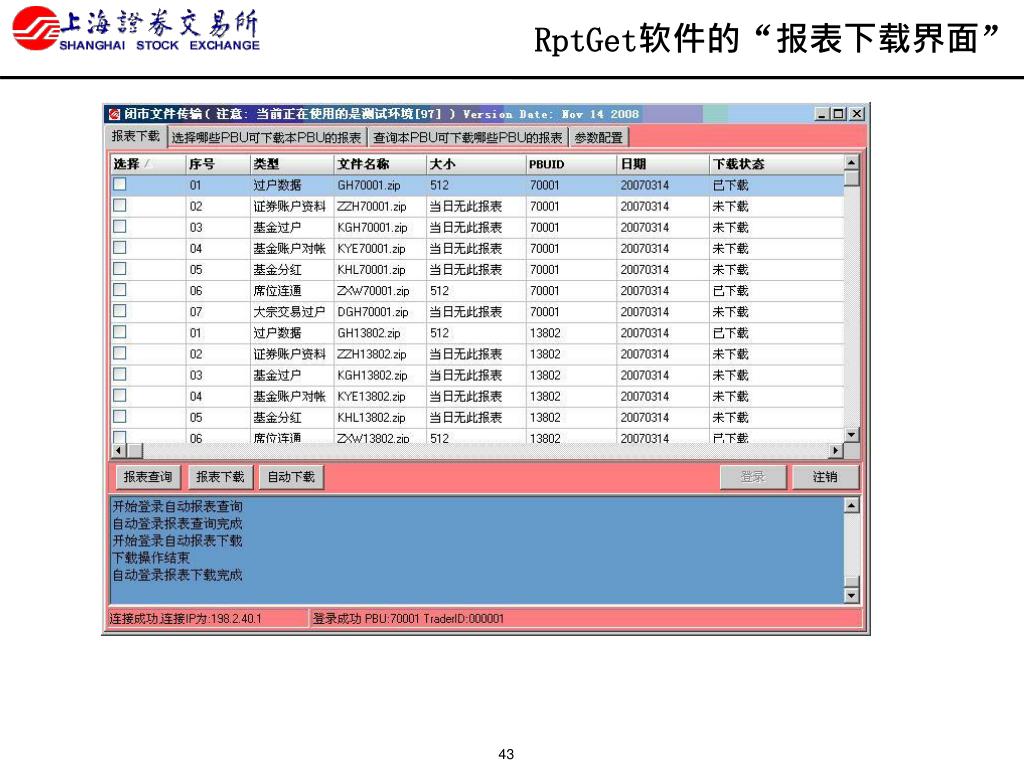Viewport: 1024px width, 768px height.
Task: Click 当日无此报表 in KGH13802.zip row
Action: pos(466,376)
